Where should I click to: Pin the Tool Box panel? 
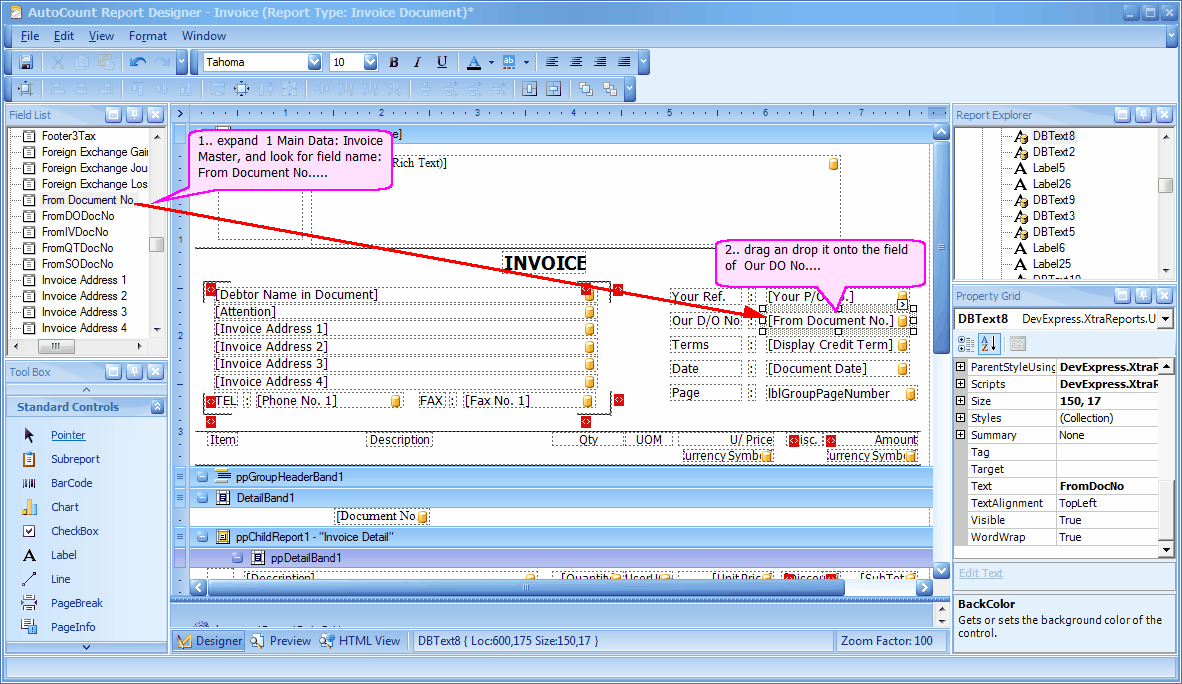coord(134,372)
